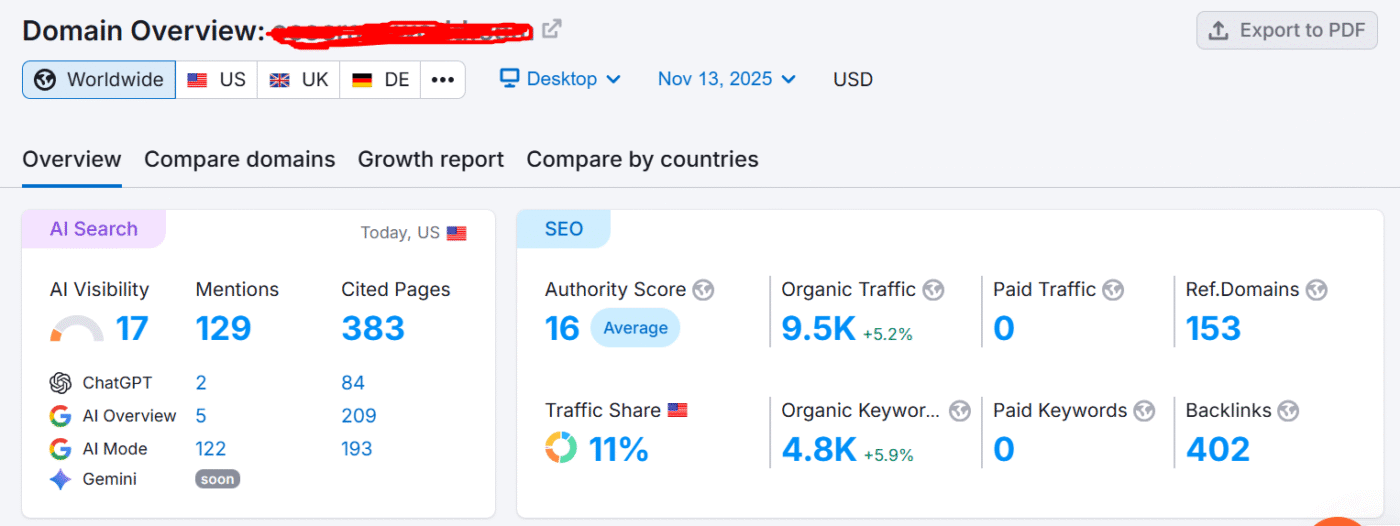This screenshot has width=1400, height=526.
Task: Switch to the Compare domains tab
Action: [x=239, y=160]
